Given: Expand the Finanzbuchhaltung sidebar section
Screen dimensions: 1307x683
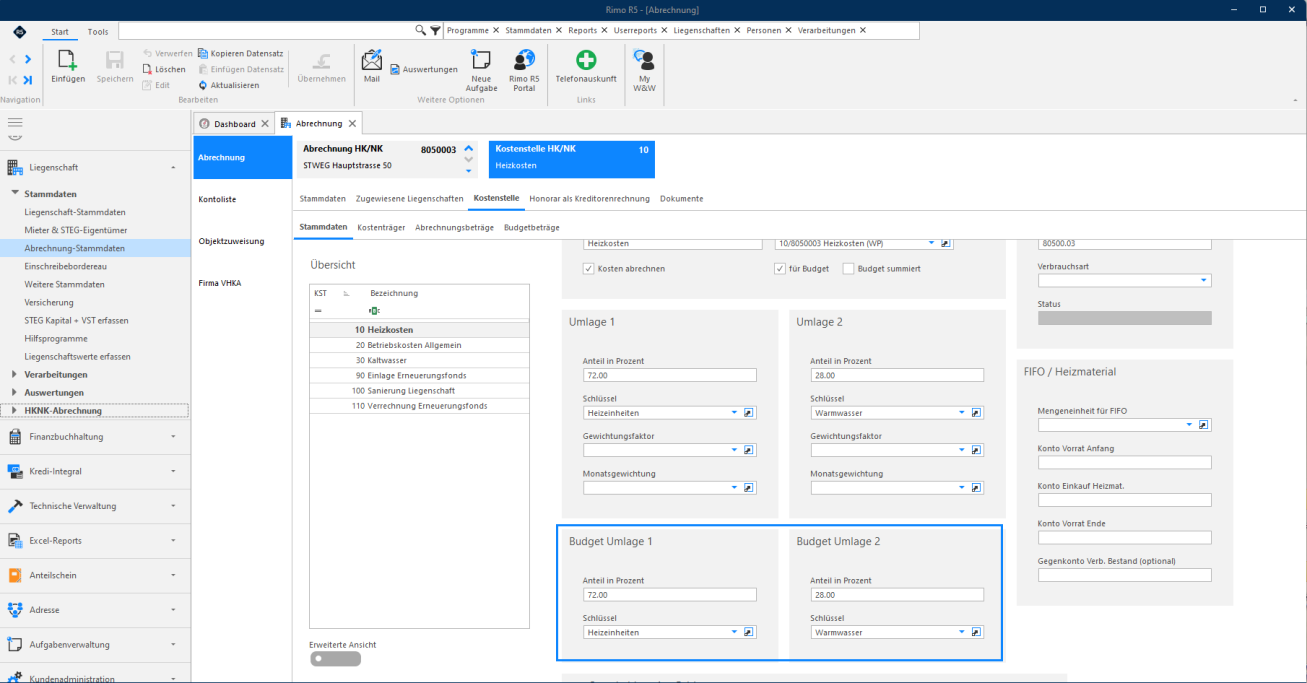Looking at the screenshot, I should [x=95, y=436].
